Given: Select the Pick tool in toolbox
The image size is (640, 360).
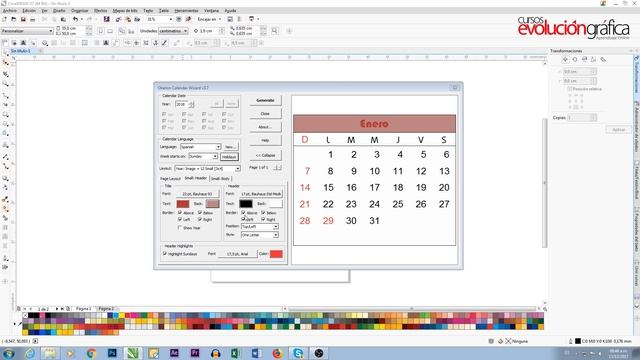Looking at the screenshot, I should coord(5,53).
